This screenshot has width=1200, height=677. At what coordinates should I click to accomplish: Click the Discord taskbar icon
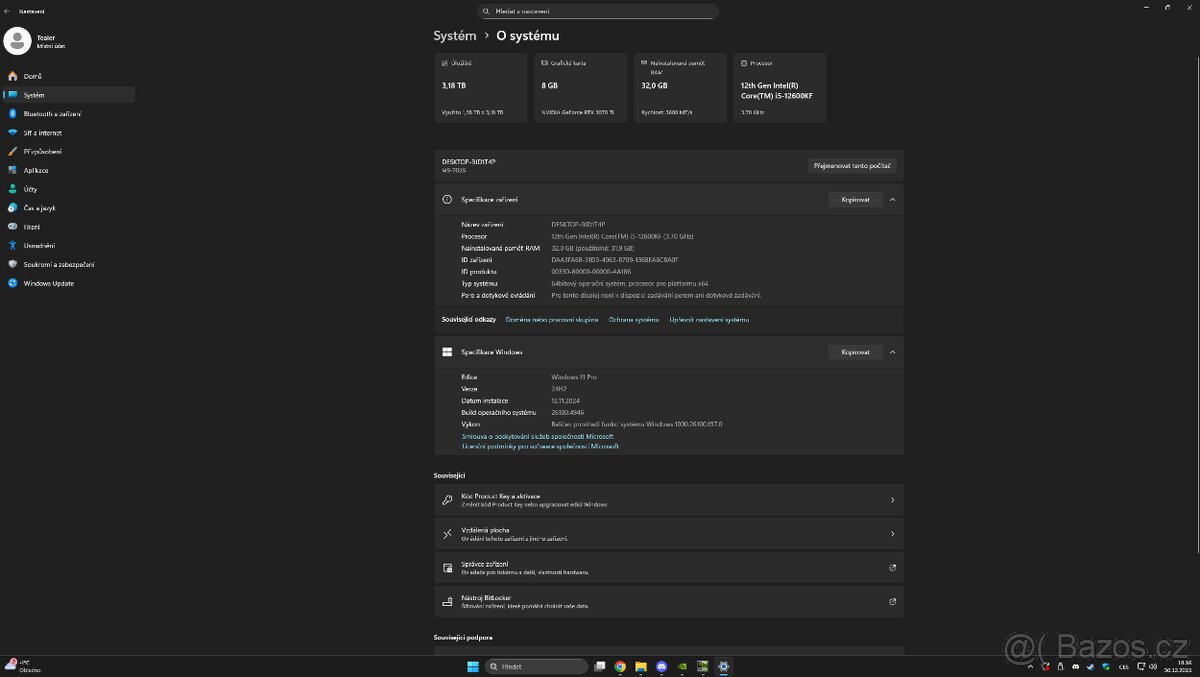[662, 666]
